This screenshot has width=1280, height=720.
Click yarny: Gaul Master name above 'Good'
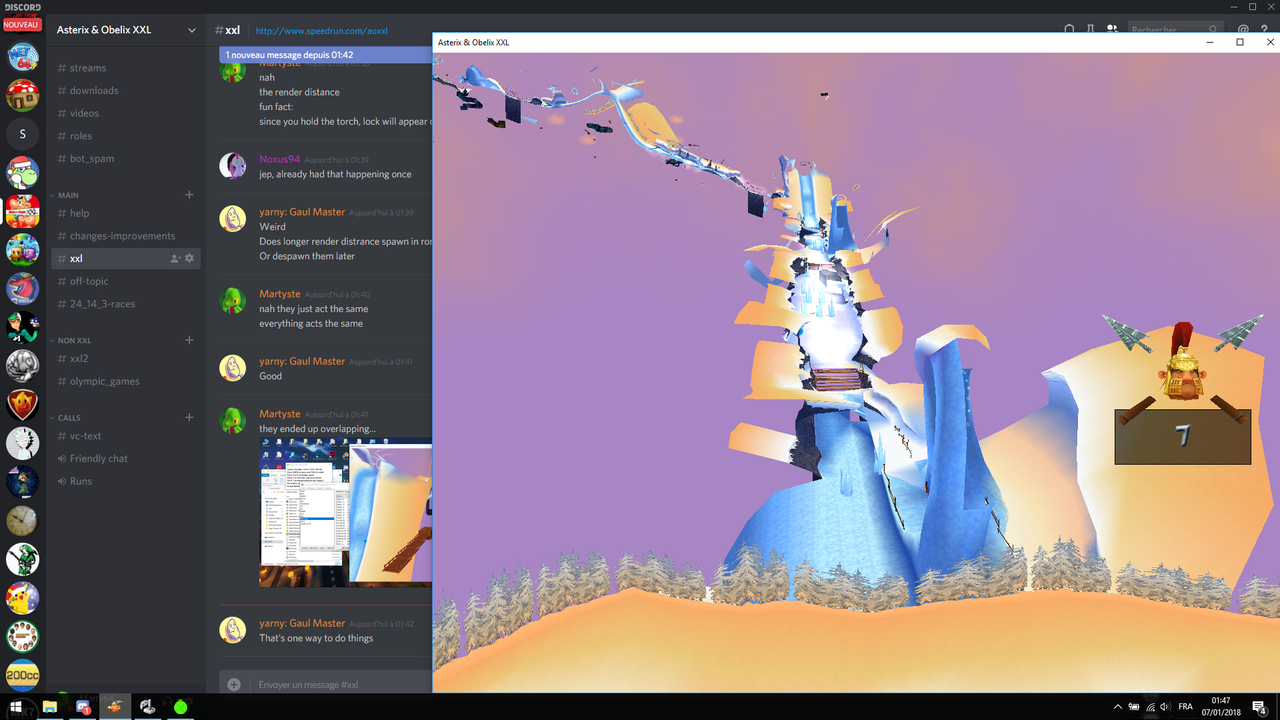click(302, 361)
